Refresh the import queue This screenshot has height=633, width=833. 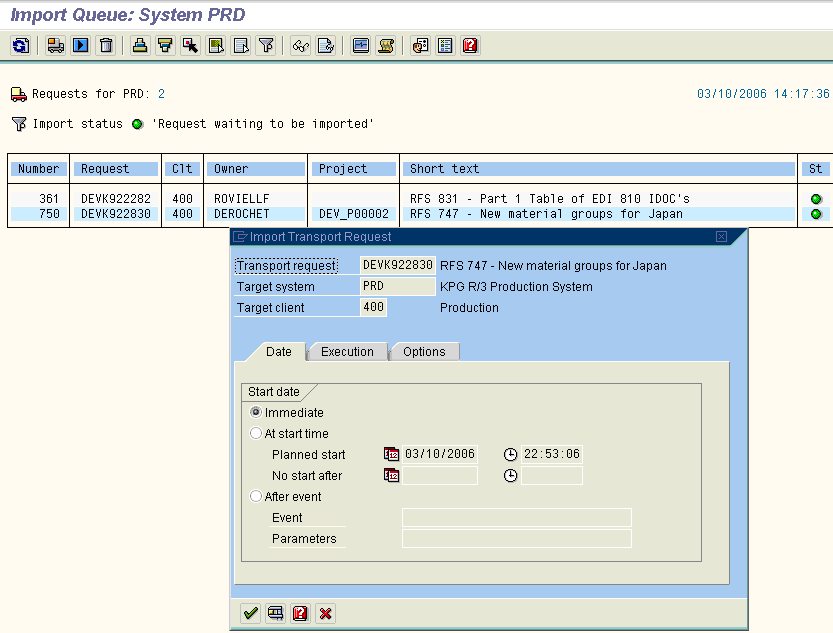coord(21,46)
